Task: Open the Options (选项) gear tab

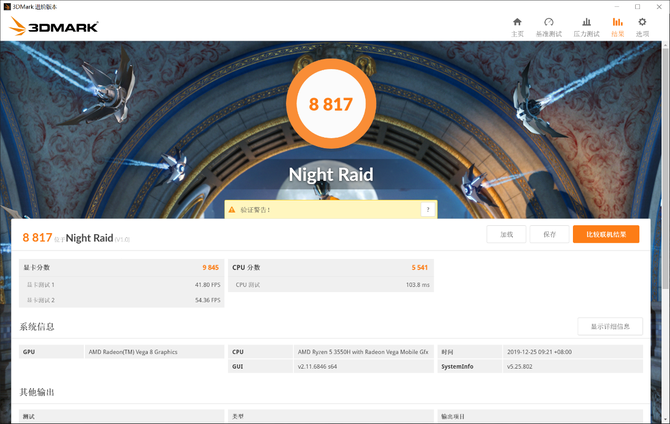Action: pyautogui.click(x=642, y=27)
